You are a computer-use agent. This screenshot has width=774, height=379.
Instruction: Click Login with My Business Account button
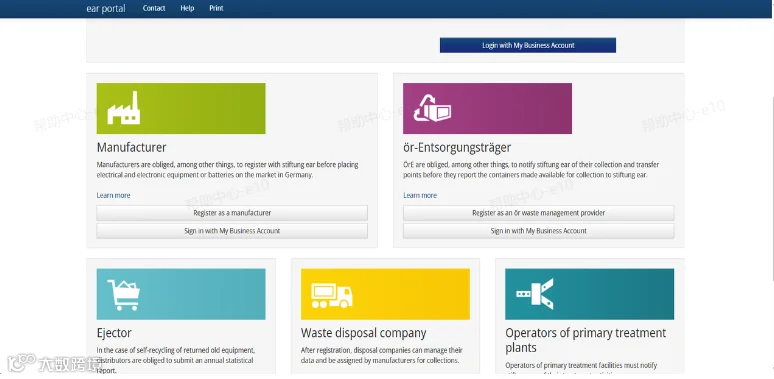click(528, 45)
